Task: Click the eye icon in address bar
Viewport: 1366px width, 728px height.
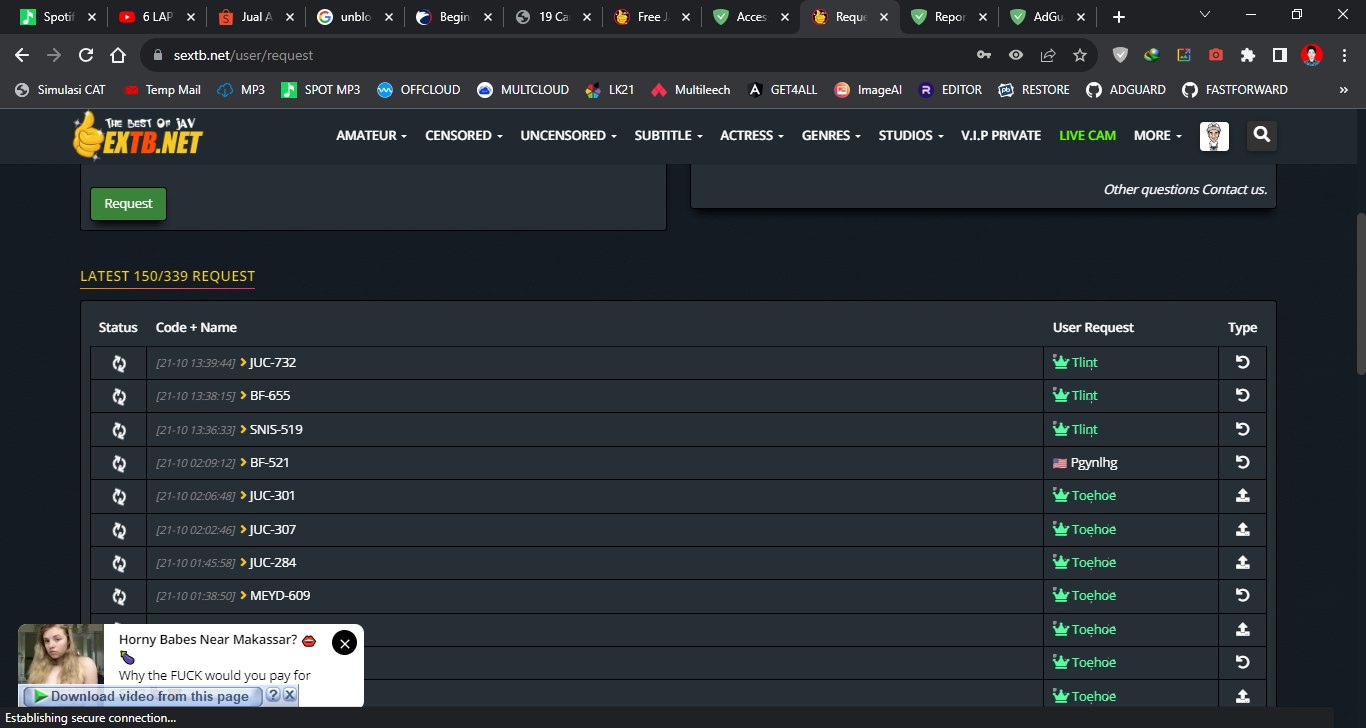Action: point(1016,55)
